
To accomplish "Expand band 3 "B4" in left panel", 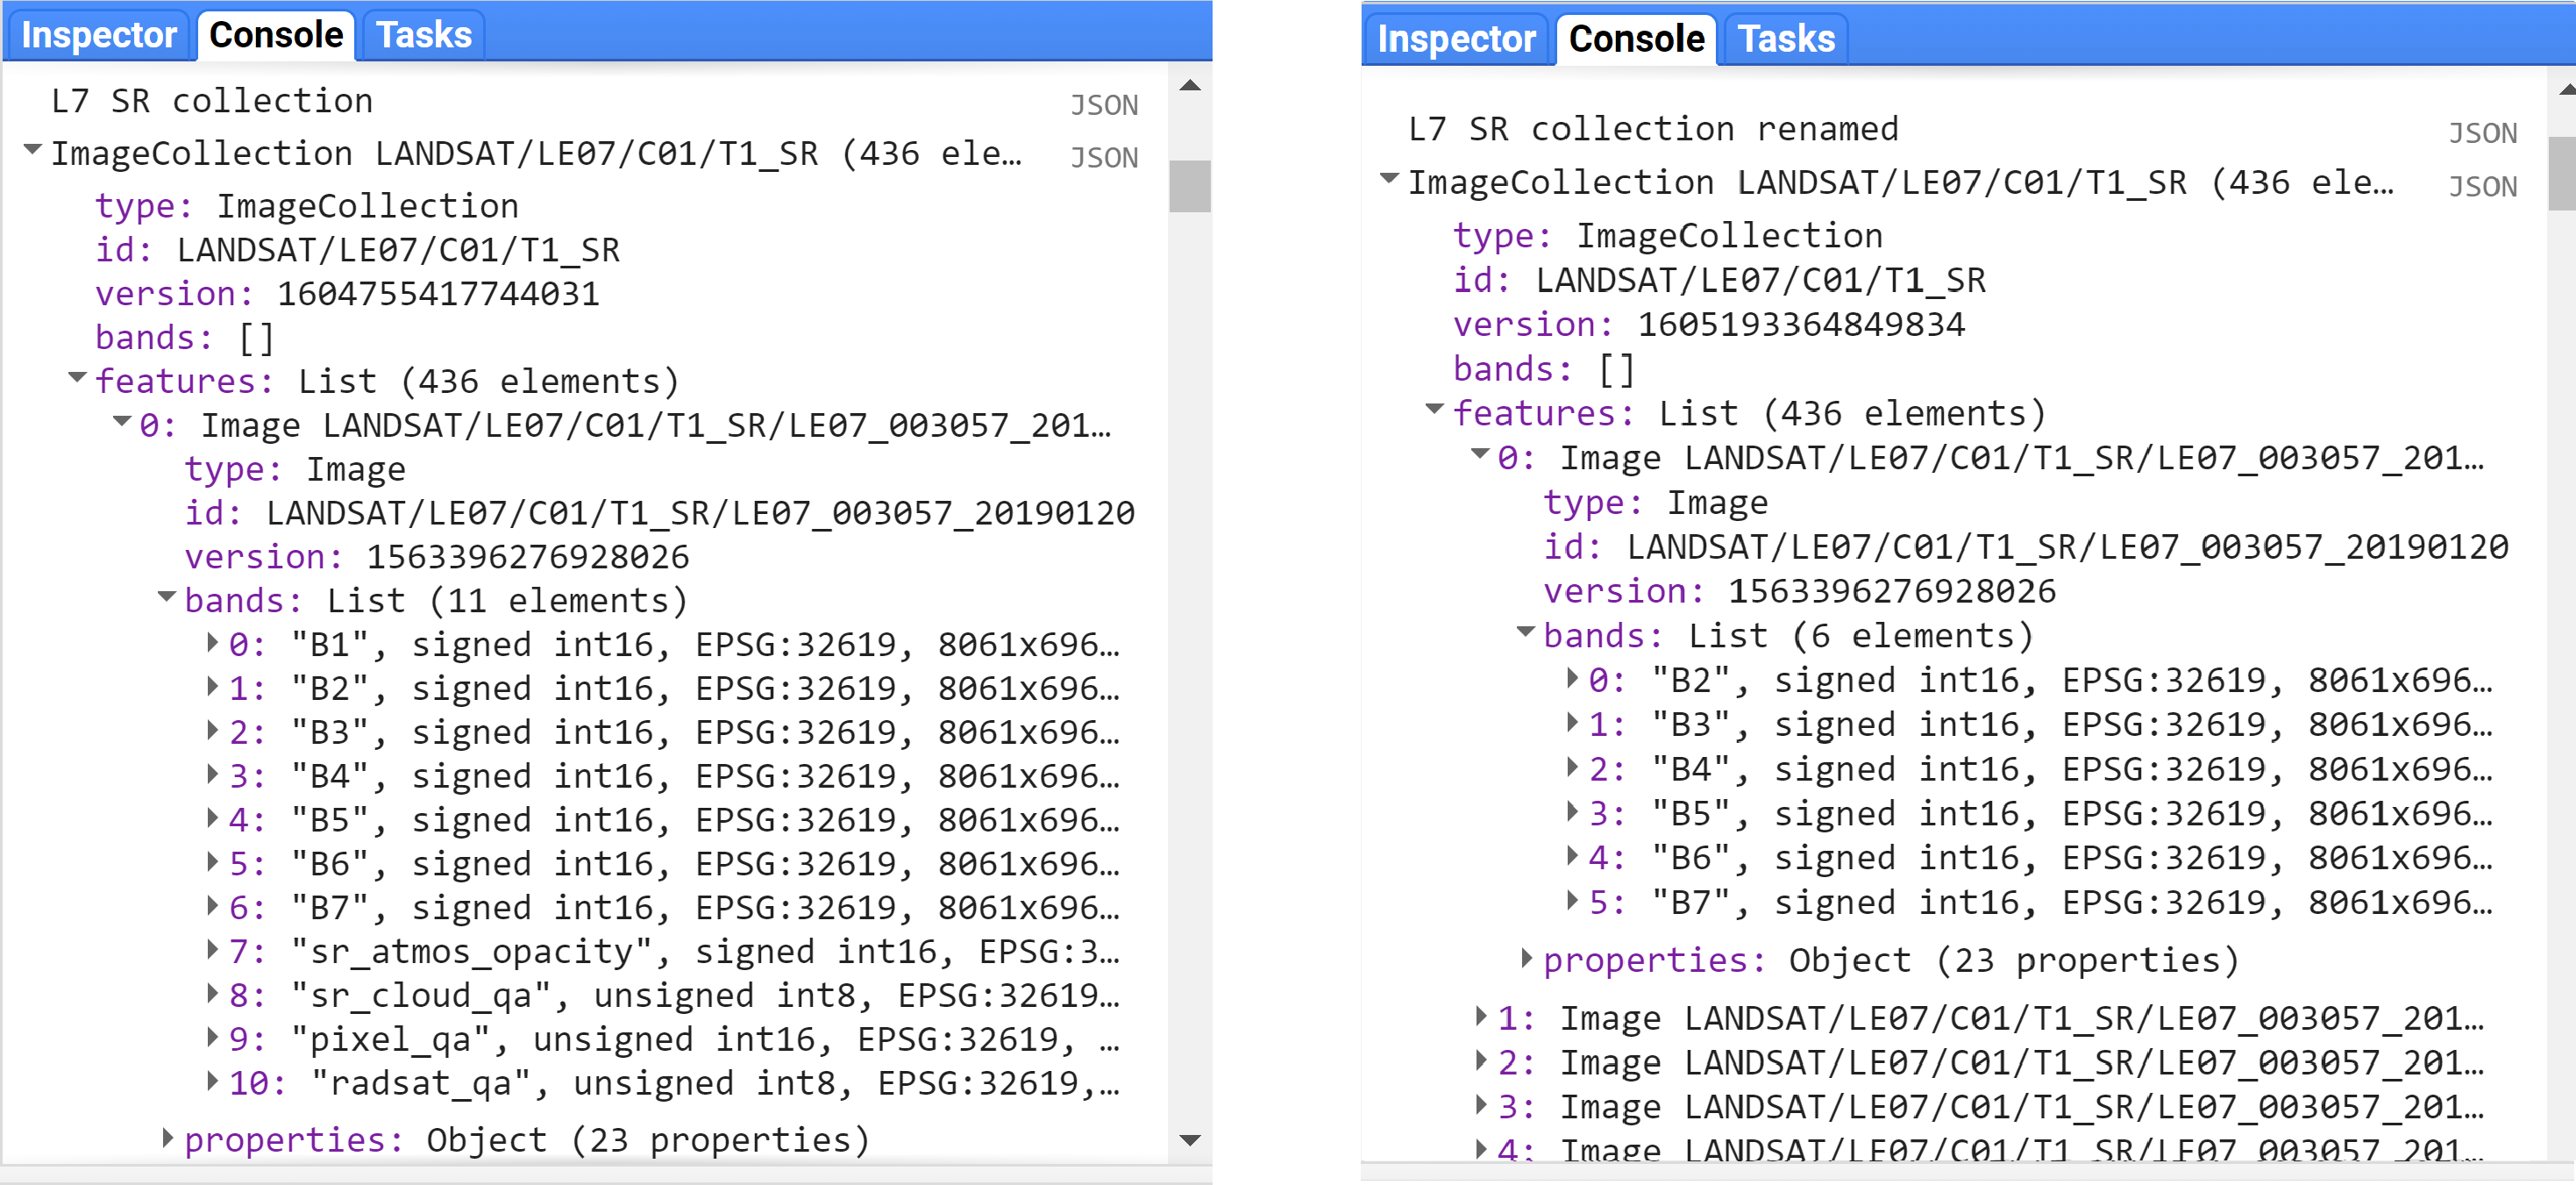I will [212, 774].
